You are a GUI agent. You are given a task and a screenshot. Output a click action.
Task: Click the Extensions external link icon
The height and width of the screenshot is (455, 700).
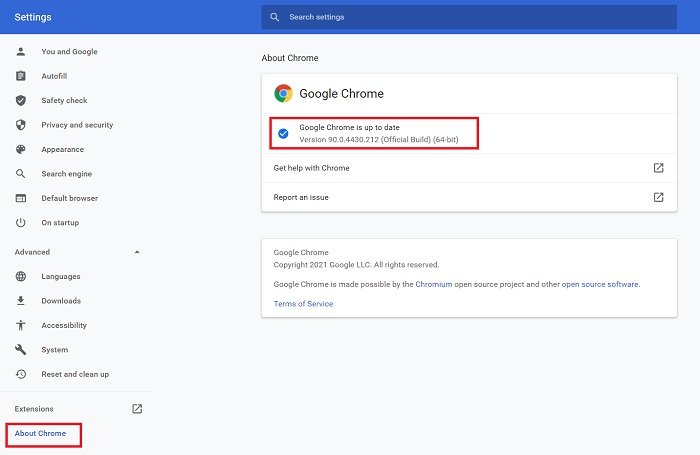click(x=137, y=409)
